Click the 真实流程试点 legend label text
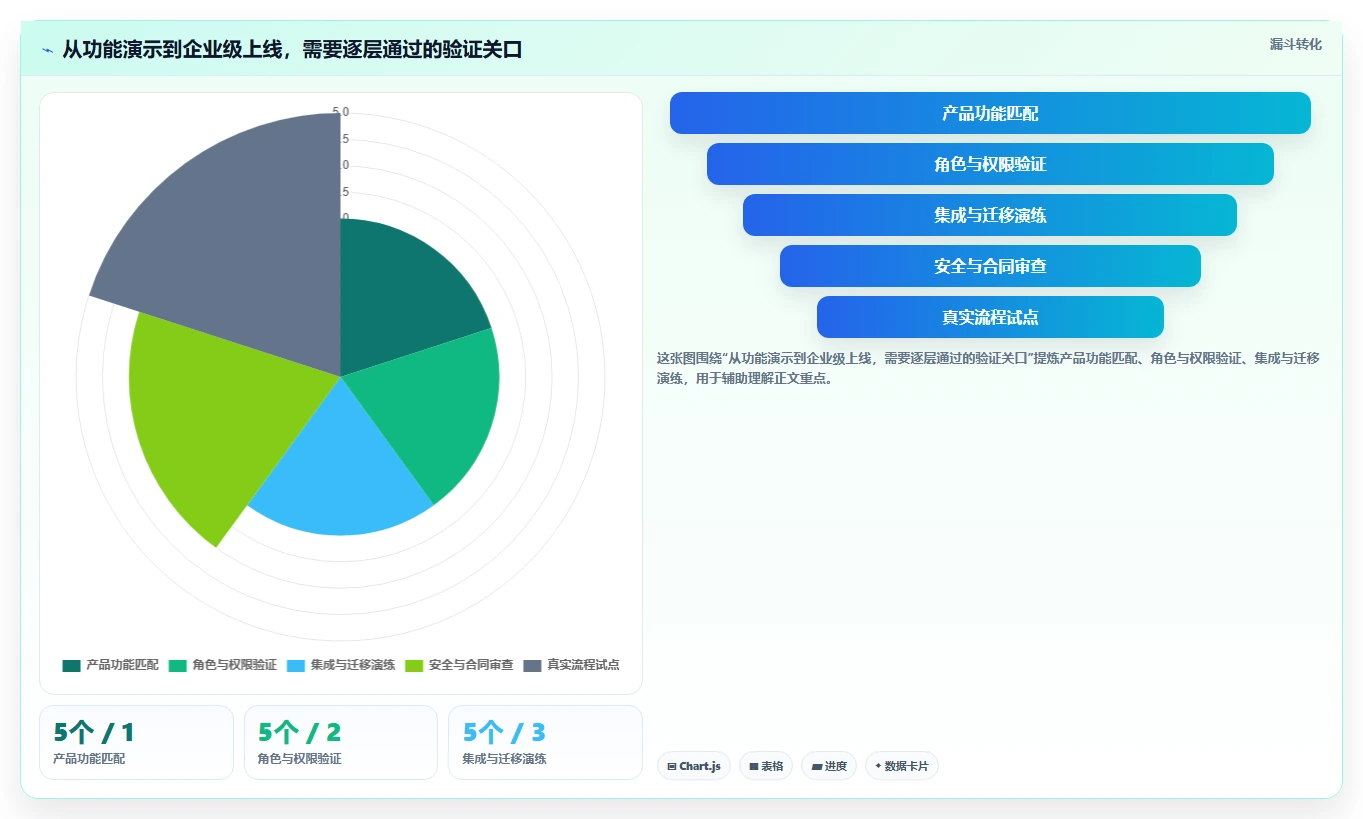Image resolution: width=1363 pixels, height=819 pixels. (583, 665)
